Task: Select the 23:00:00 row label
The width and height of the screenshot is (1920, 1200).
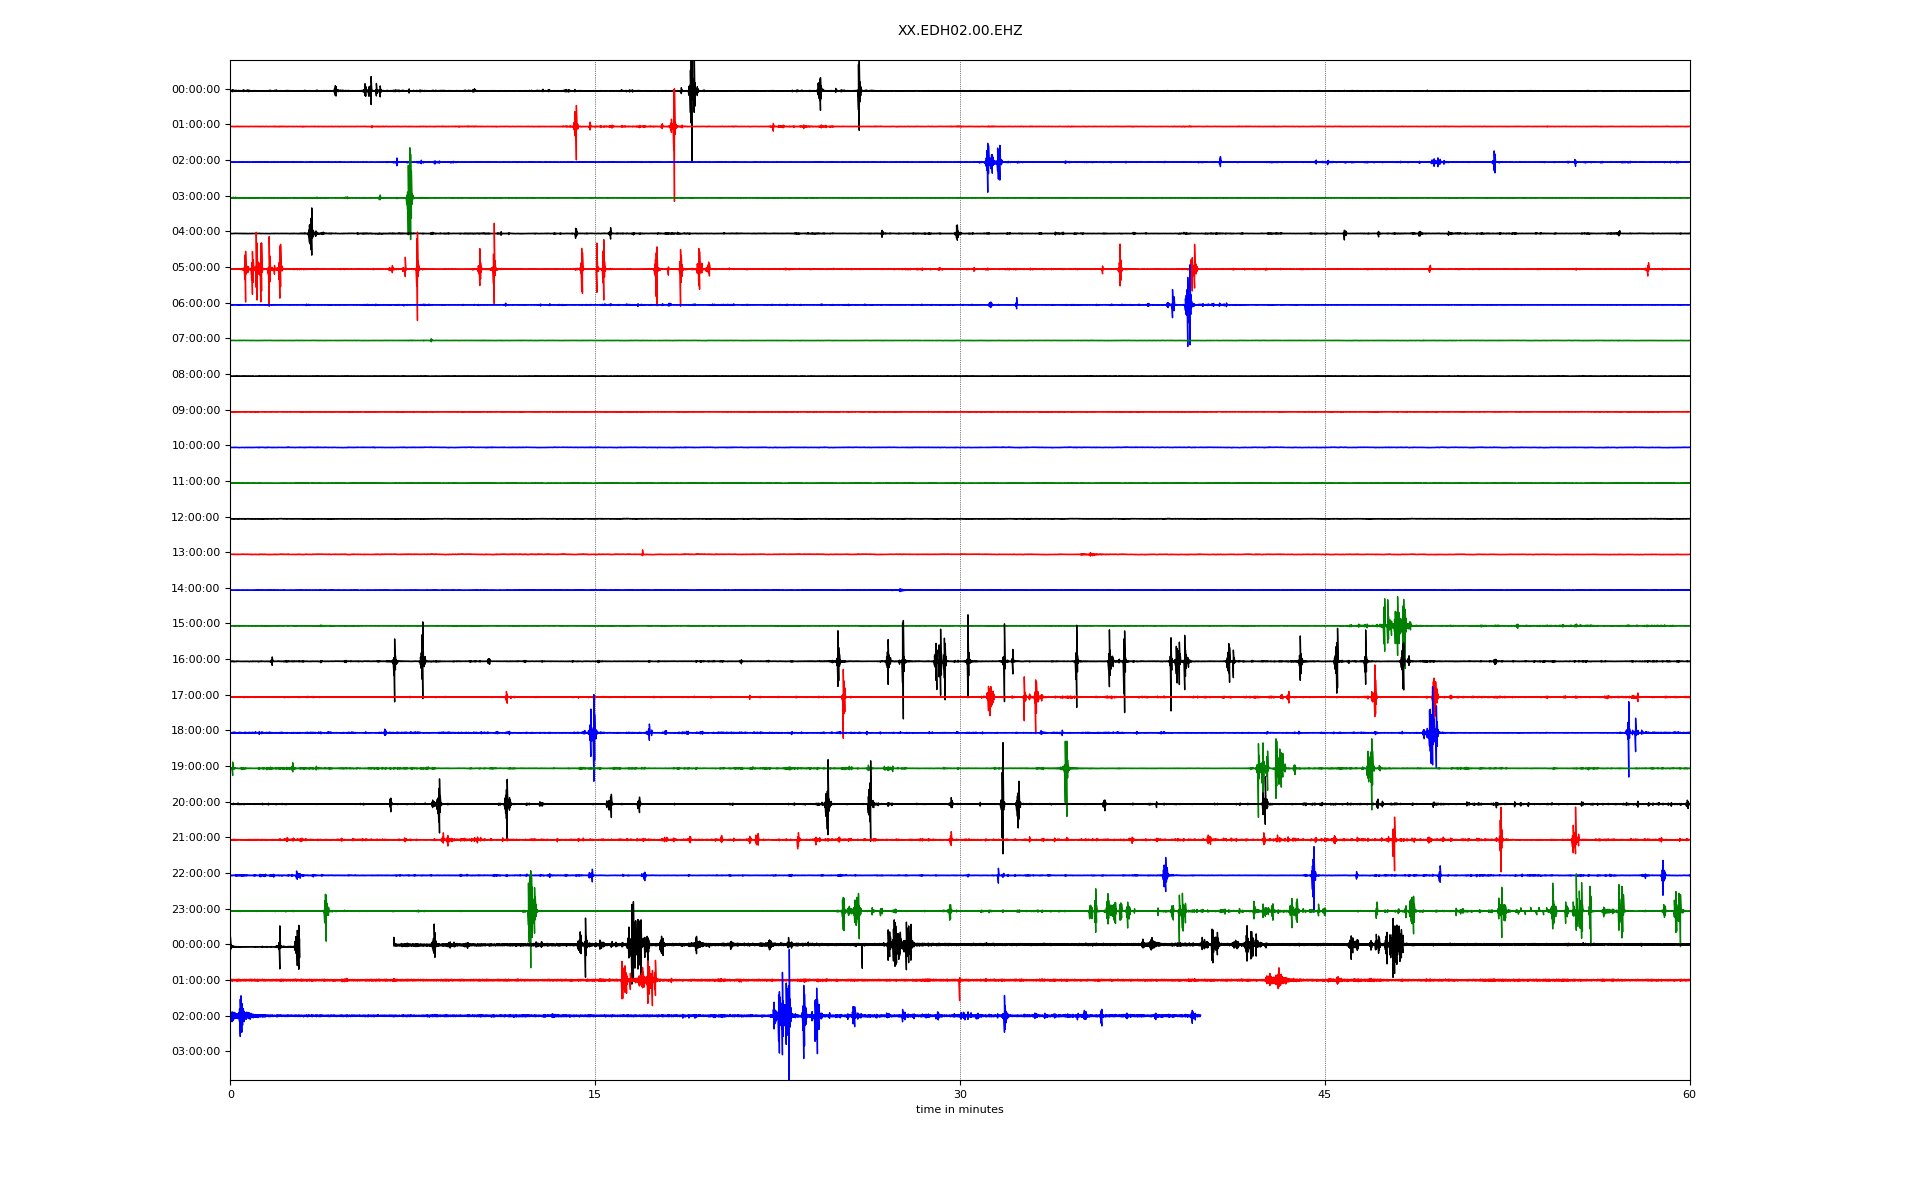Action: [x=196, y=910]
